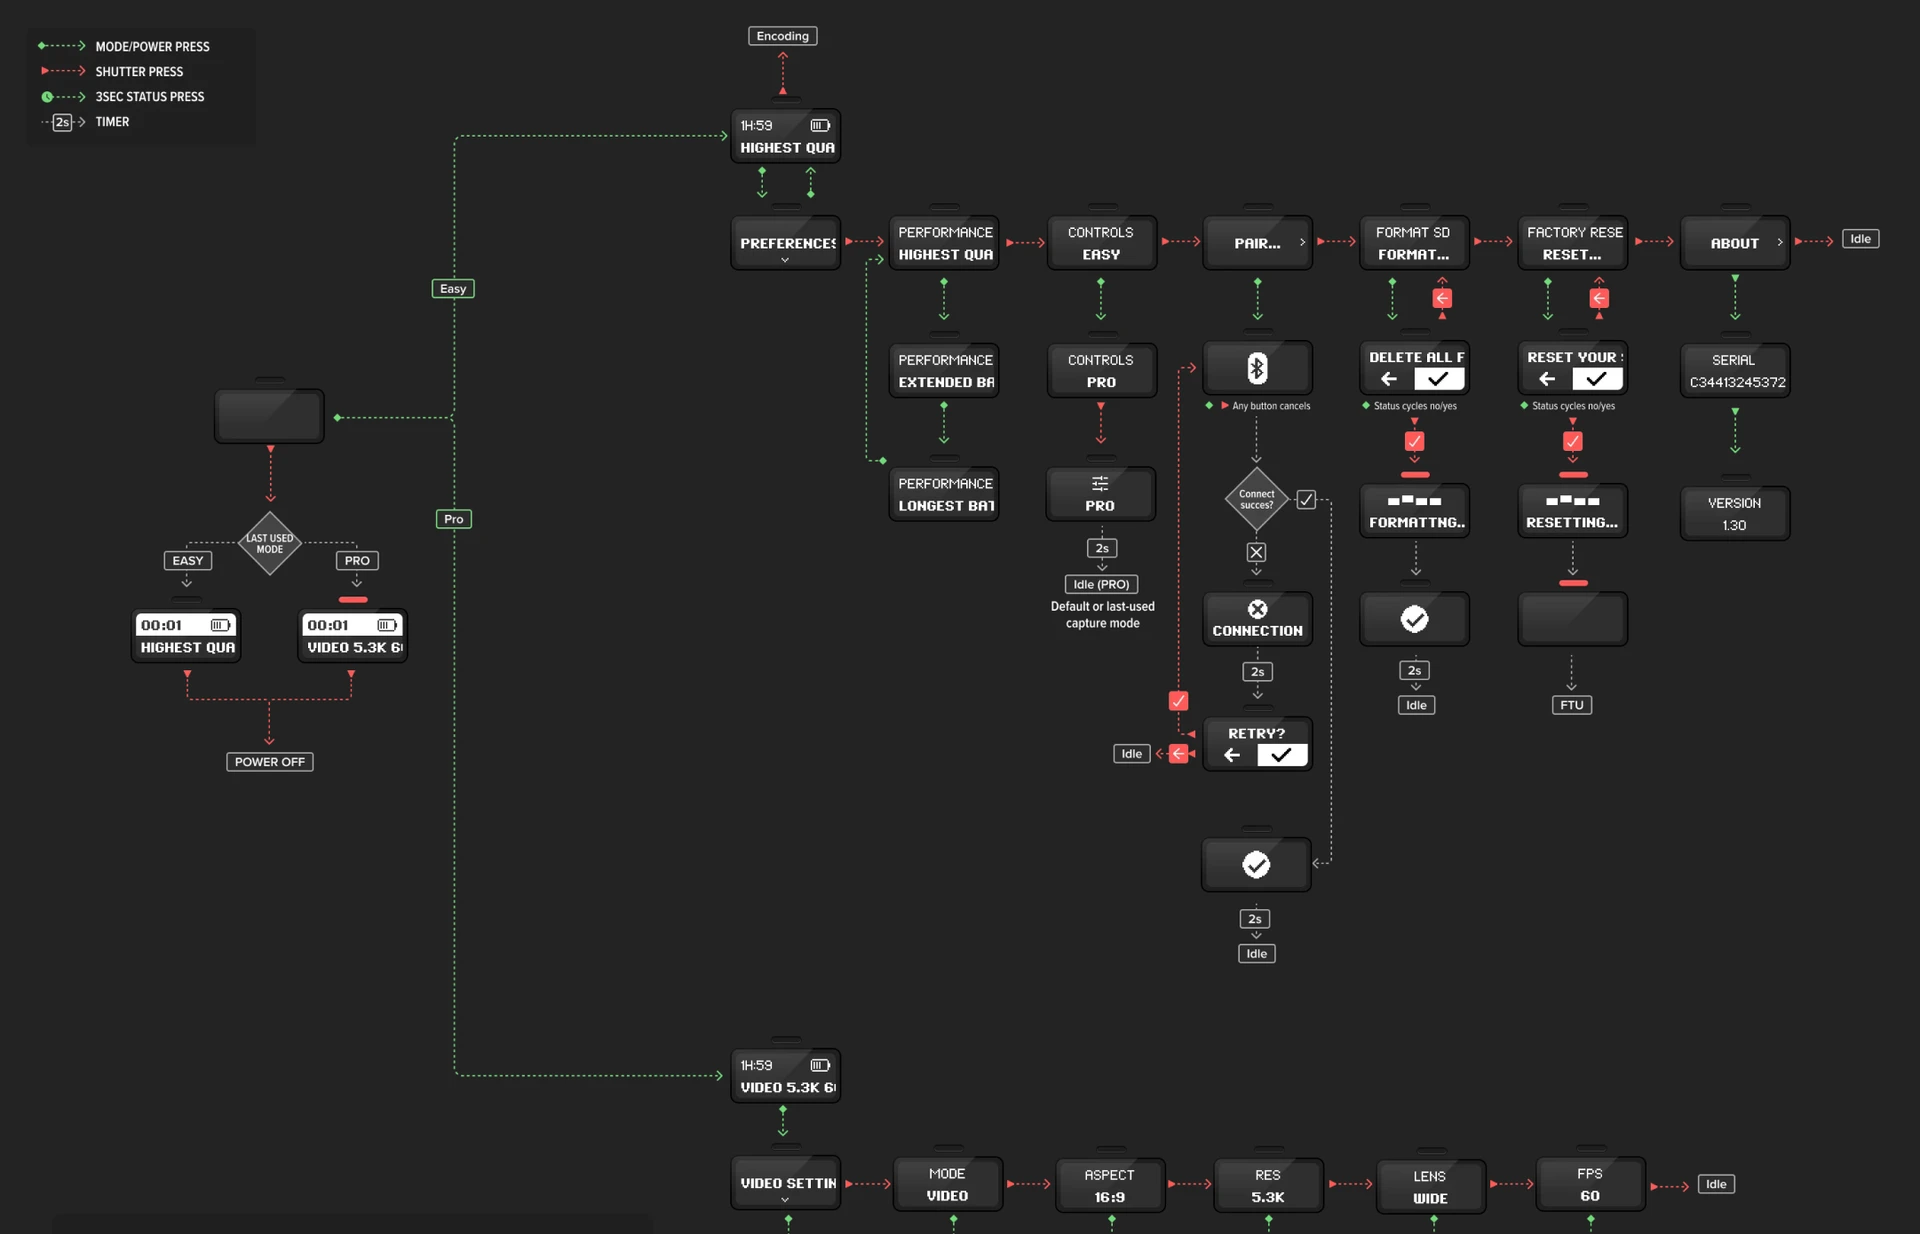Screen dimensions: 1920x1234
Task: Select the LENS WIDE screen
Action: pyautogui.click(x=1430, y=1187)
